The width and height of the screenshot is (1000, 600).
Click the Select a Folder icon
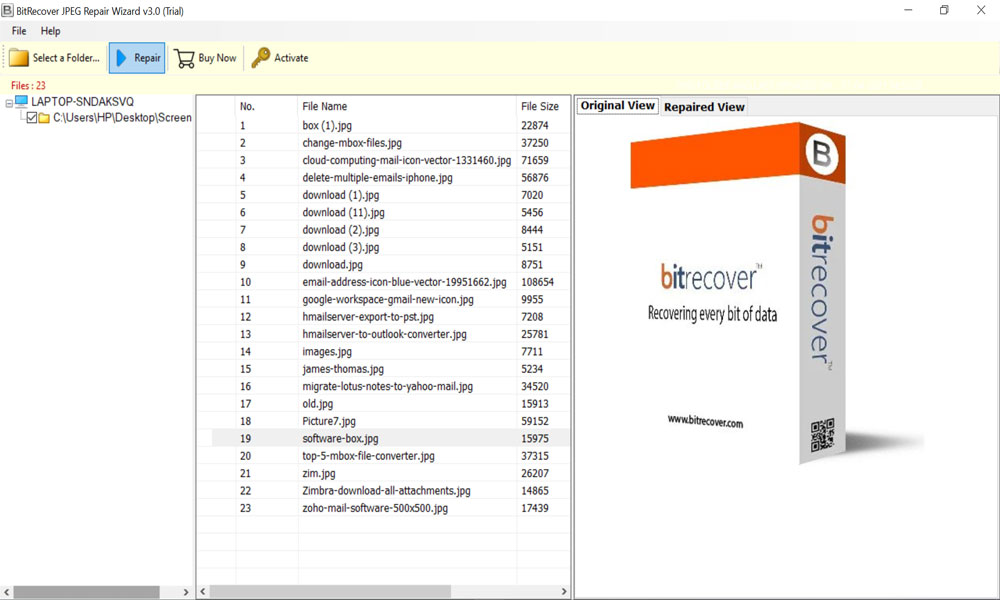pyautogui.click(x=19, y=58)
